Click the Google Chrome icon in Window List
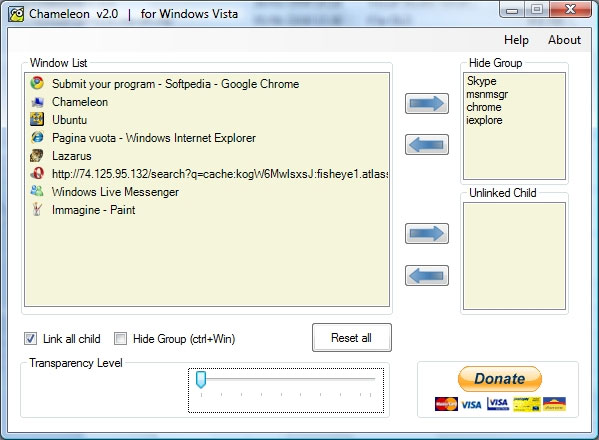Screen dimensions: 599x440 pos(37,83)
